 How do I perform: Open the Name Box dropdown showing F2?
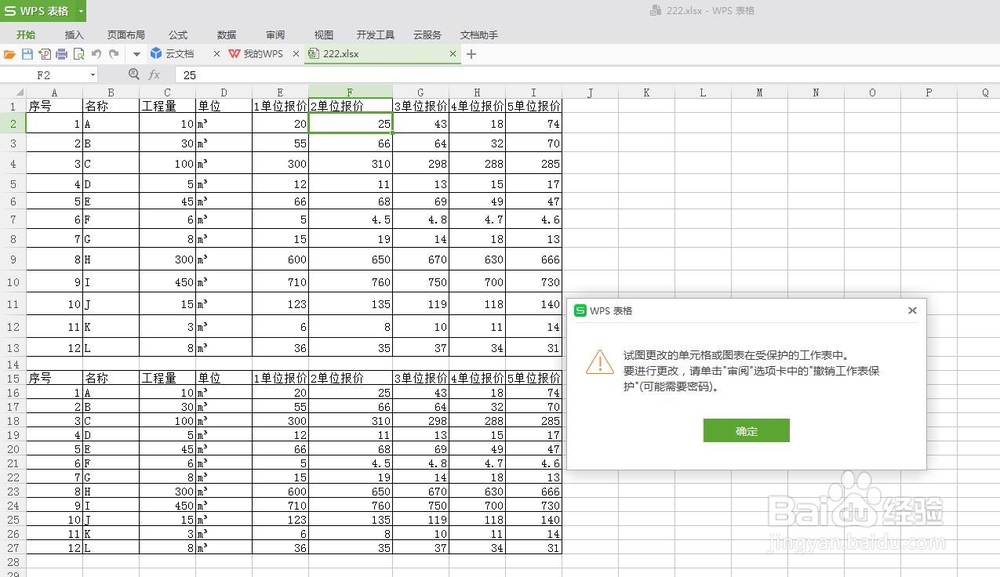coord(94,74)
